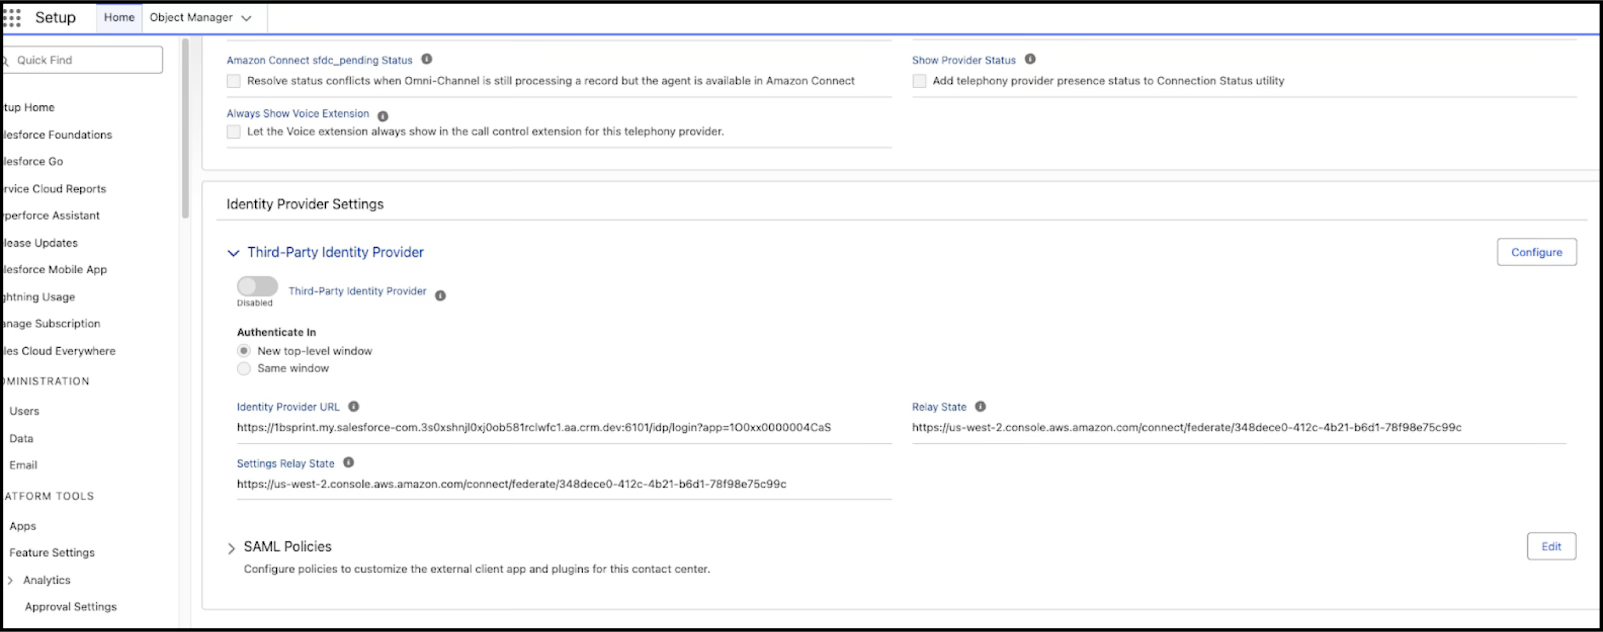
Task: Open Salesforce Go in sidebar
Action: pyautogui.click(x=32, y=161)
